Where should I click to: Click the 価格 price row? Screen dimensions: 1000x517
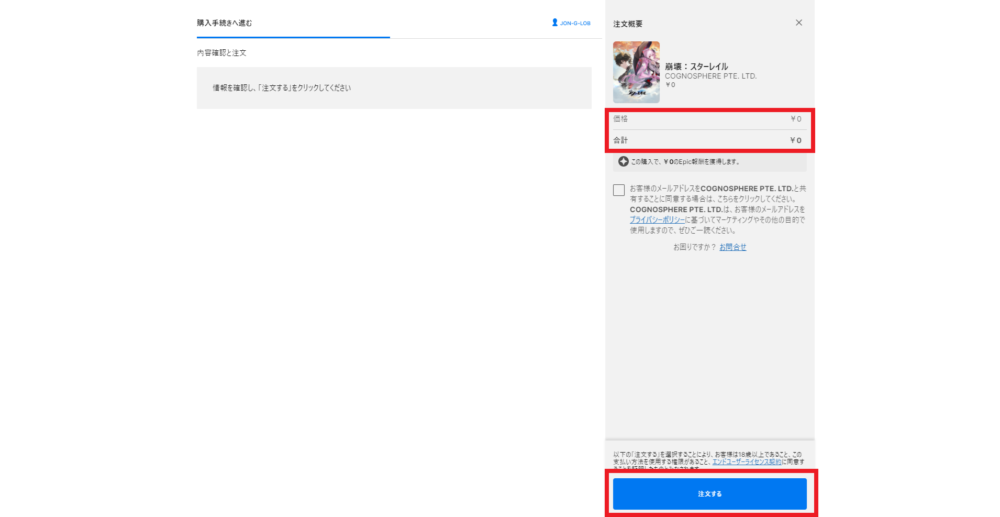[708, 119]
